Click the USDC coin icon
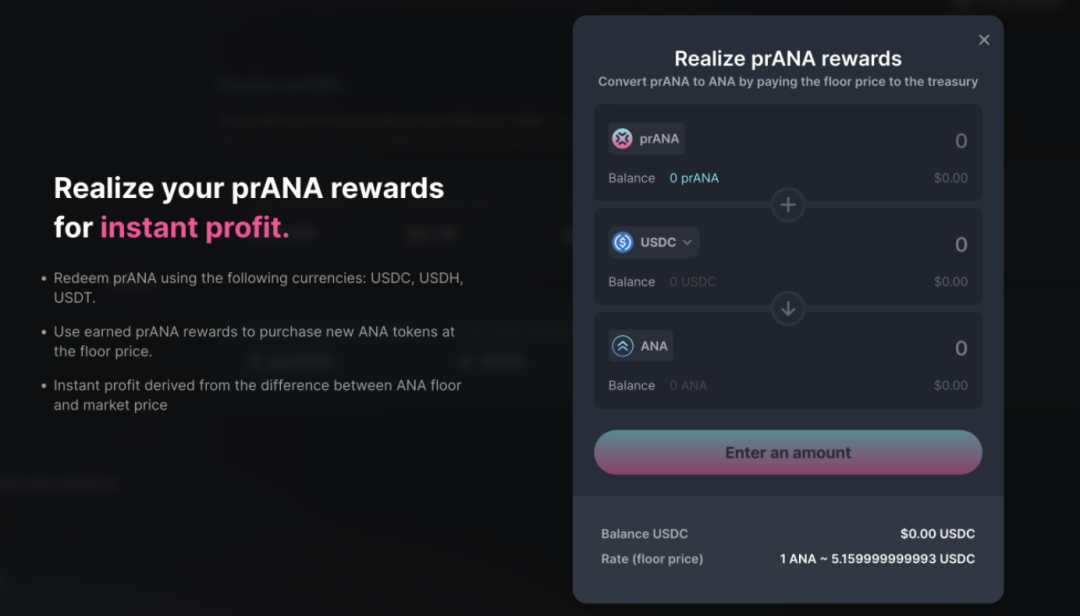The image size is (1080, 616). [623, 242]
